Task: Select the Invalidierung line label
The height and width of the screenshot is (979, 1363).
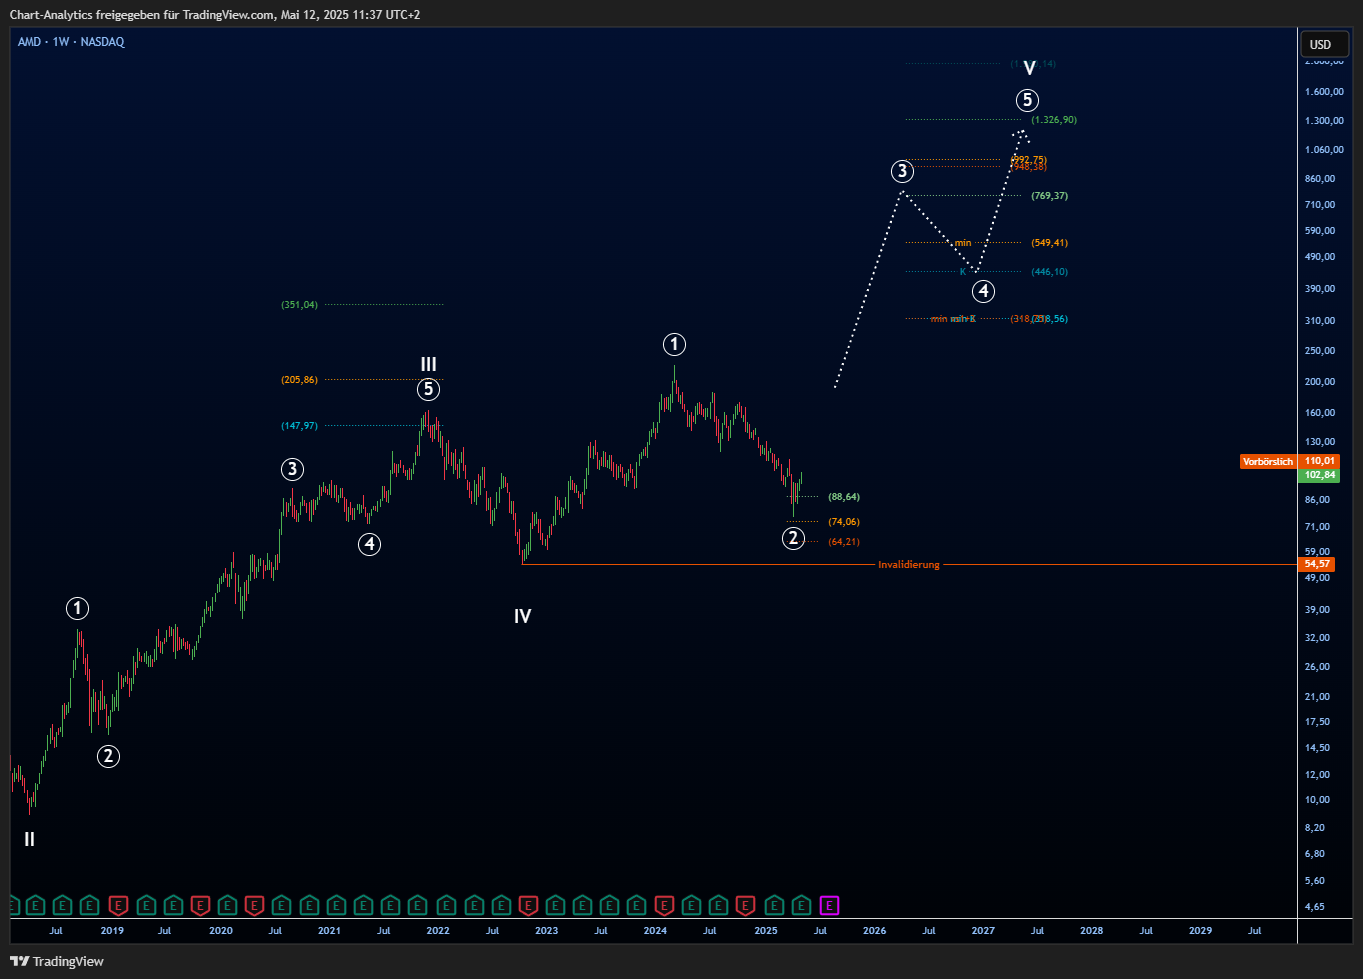Action: [x=908, y=565]
